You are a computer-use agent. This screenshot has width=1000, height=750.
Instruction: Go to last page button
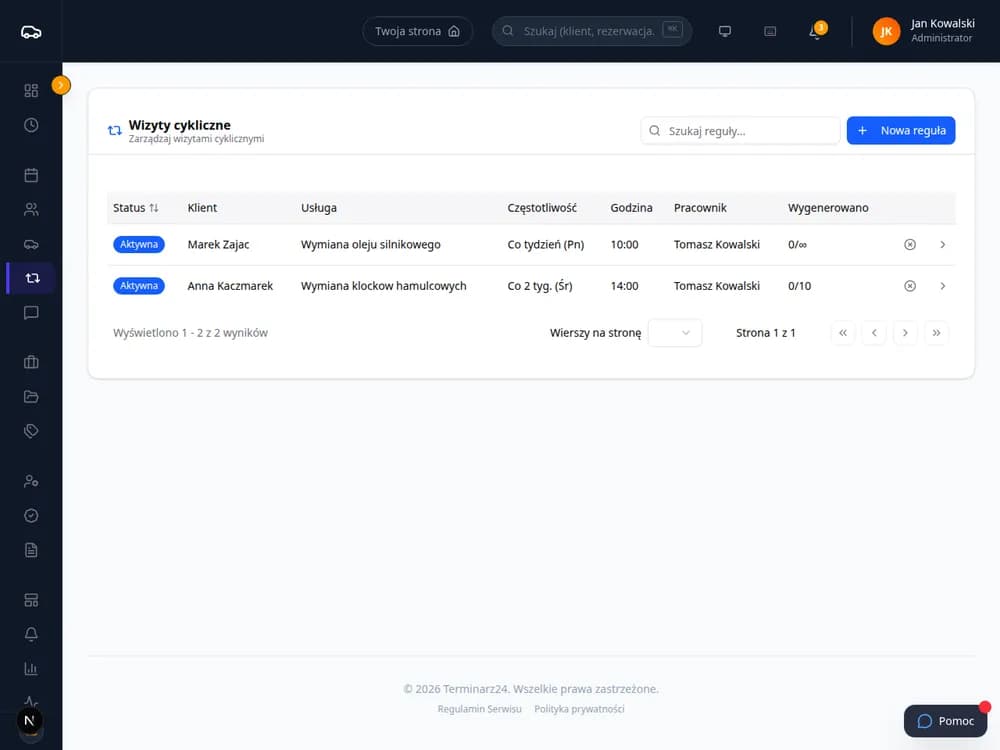click(936, 333)
